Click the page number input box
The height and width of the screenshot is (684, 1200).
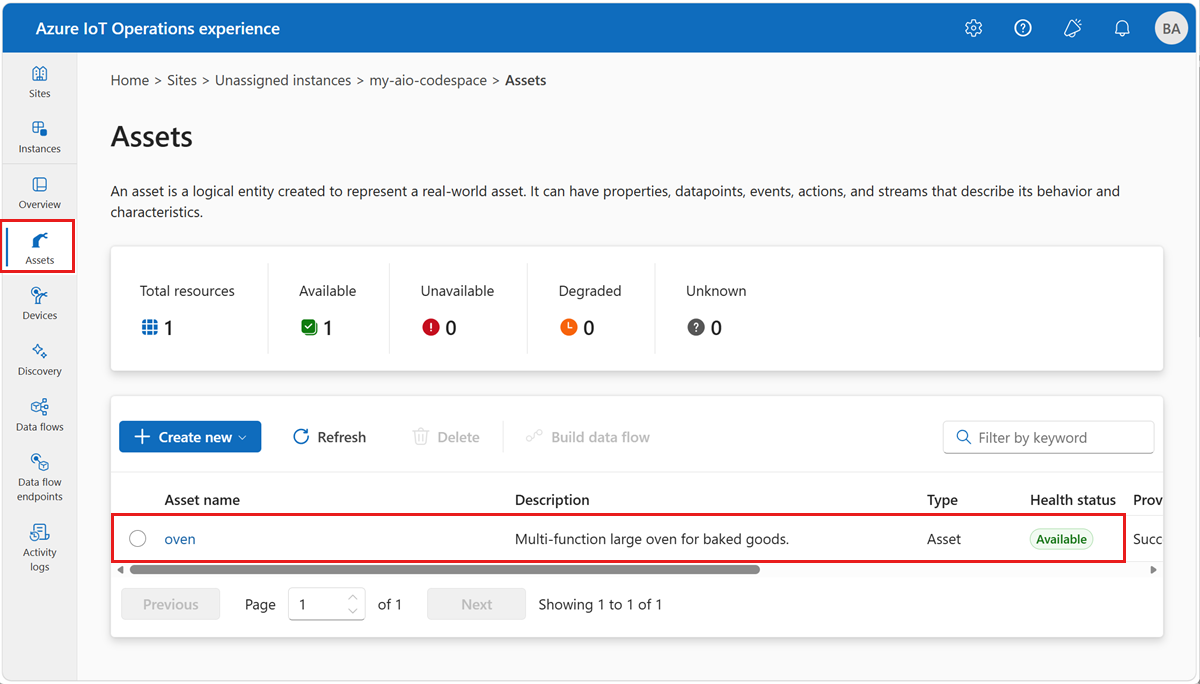coord(326,604)
